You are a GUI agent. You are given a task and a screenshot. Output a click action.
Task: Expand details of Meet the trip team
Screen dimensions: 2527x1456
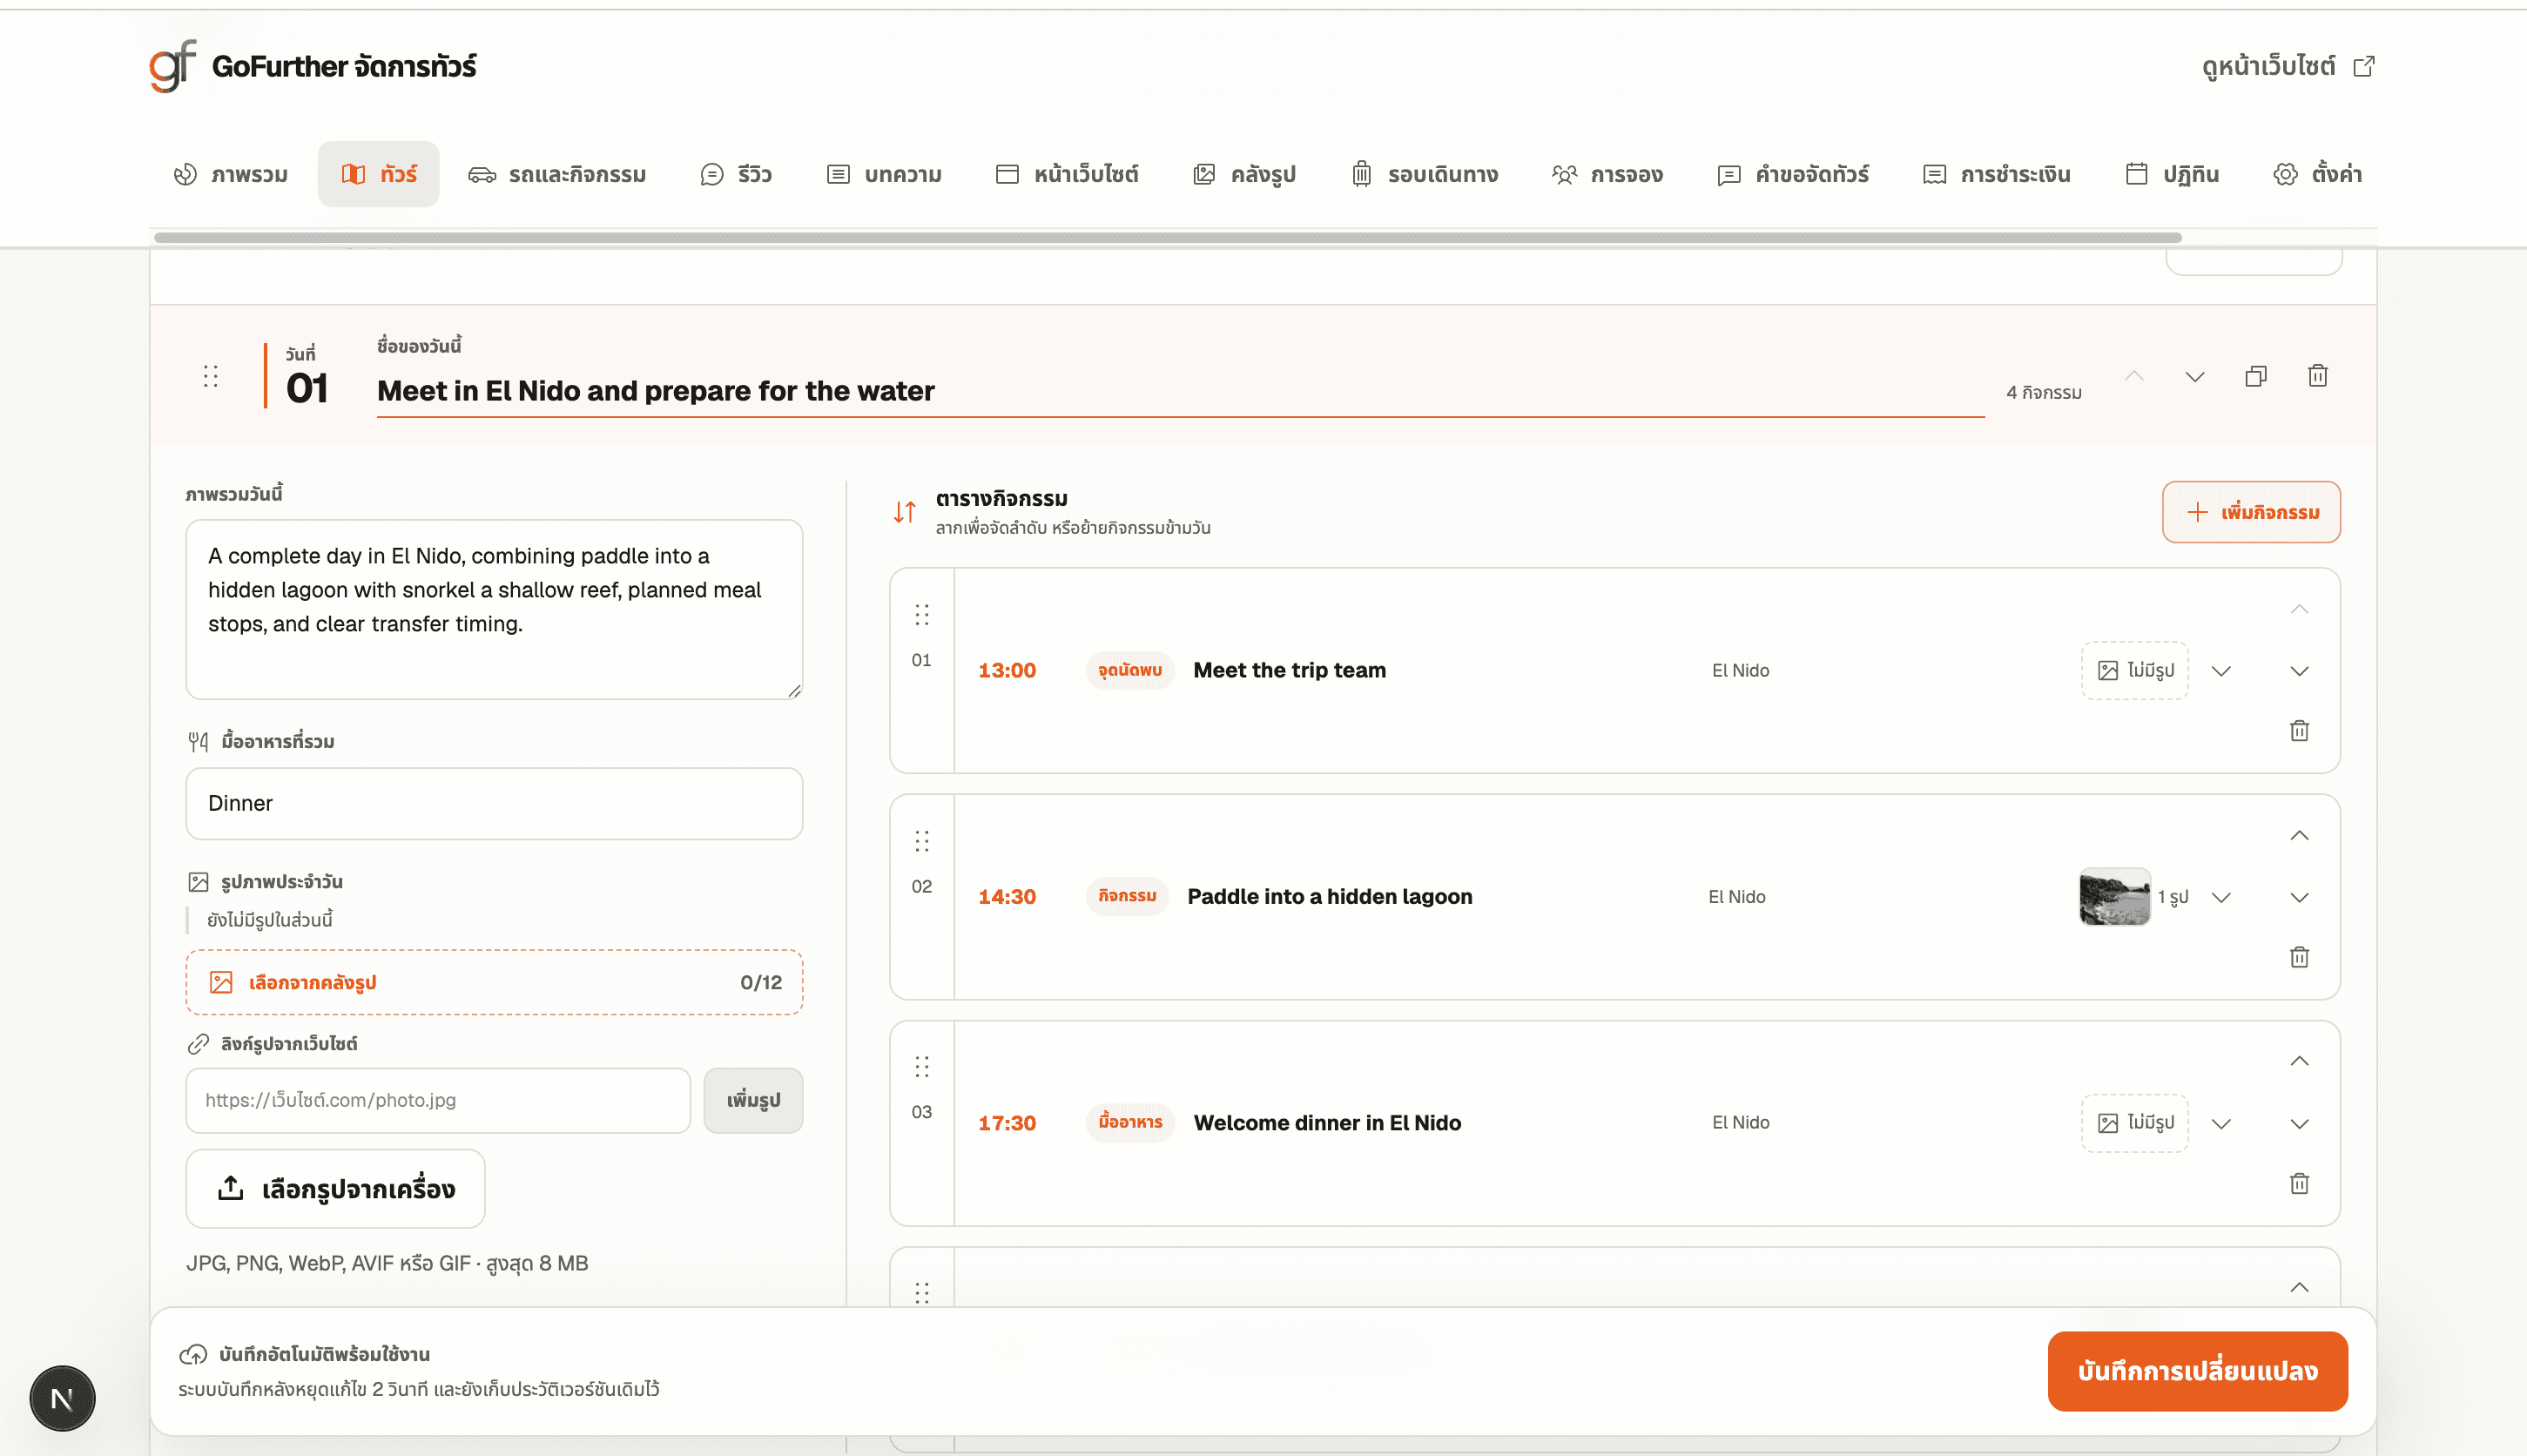point(2221,671)
